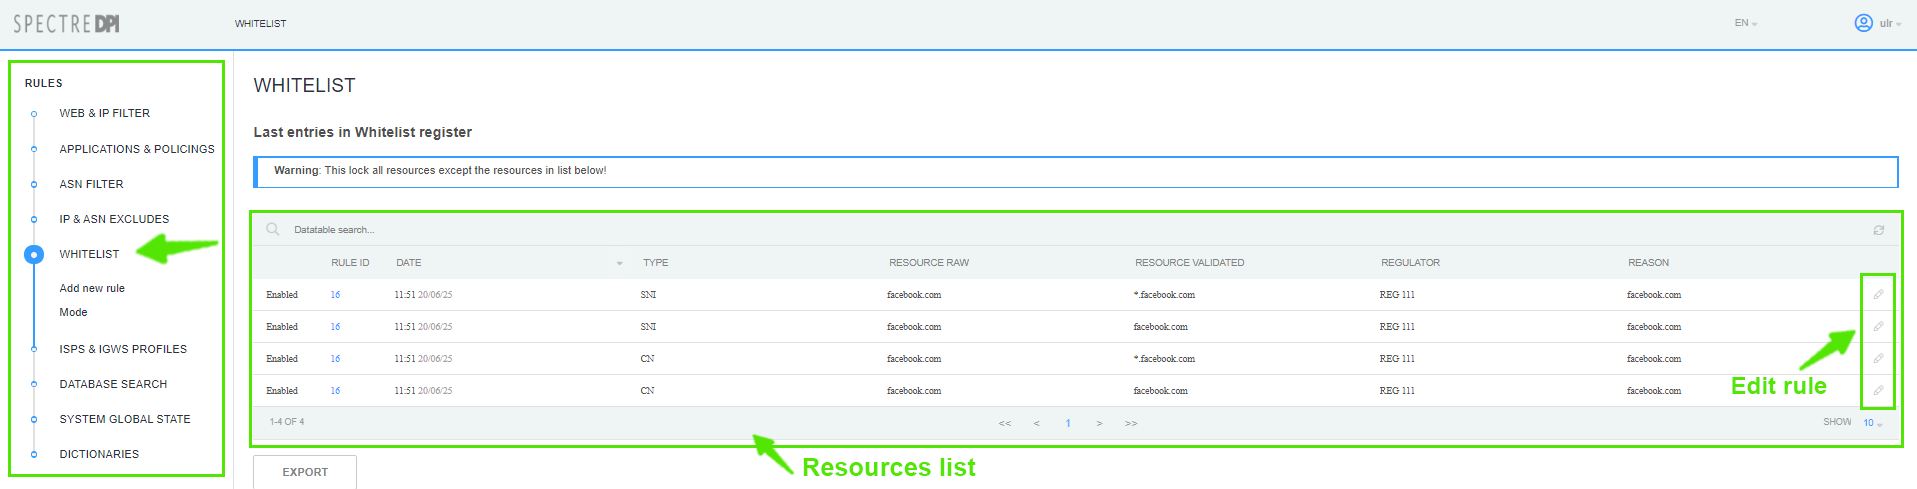Open the EN language dropdown
This screenshot has width=1917, height=489.
(1745, 23)
